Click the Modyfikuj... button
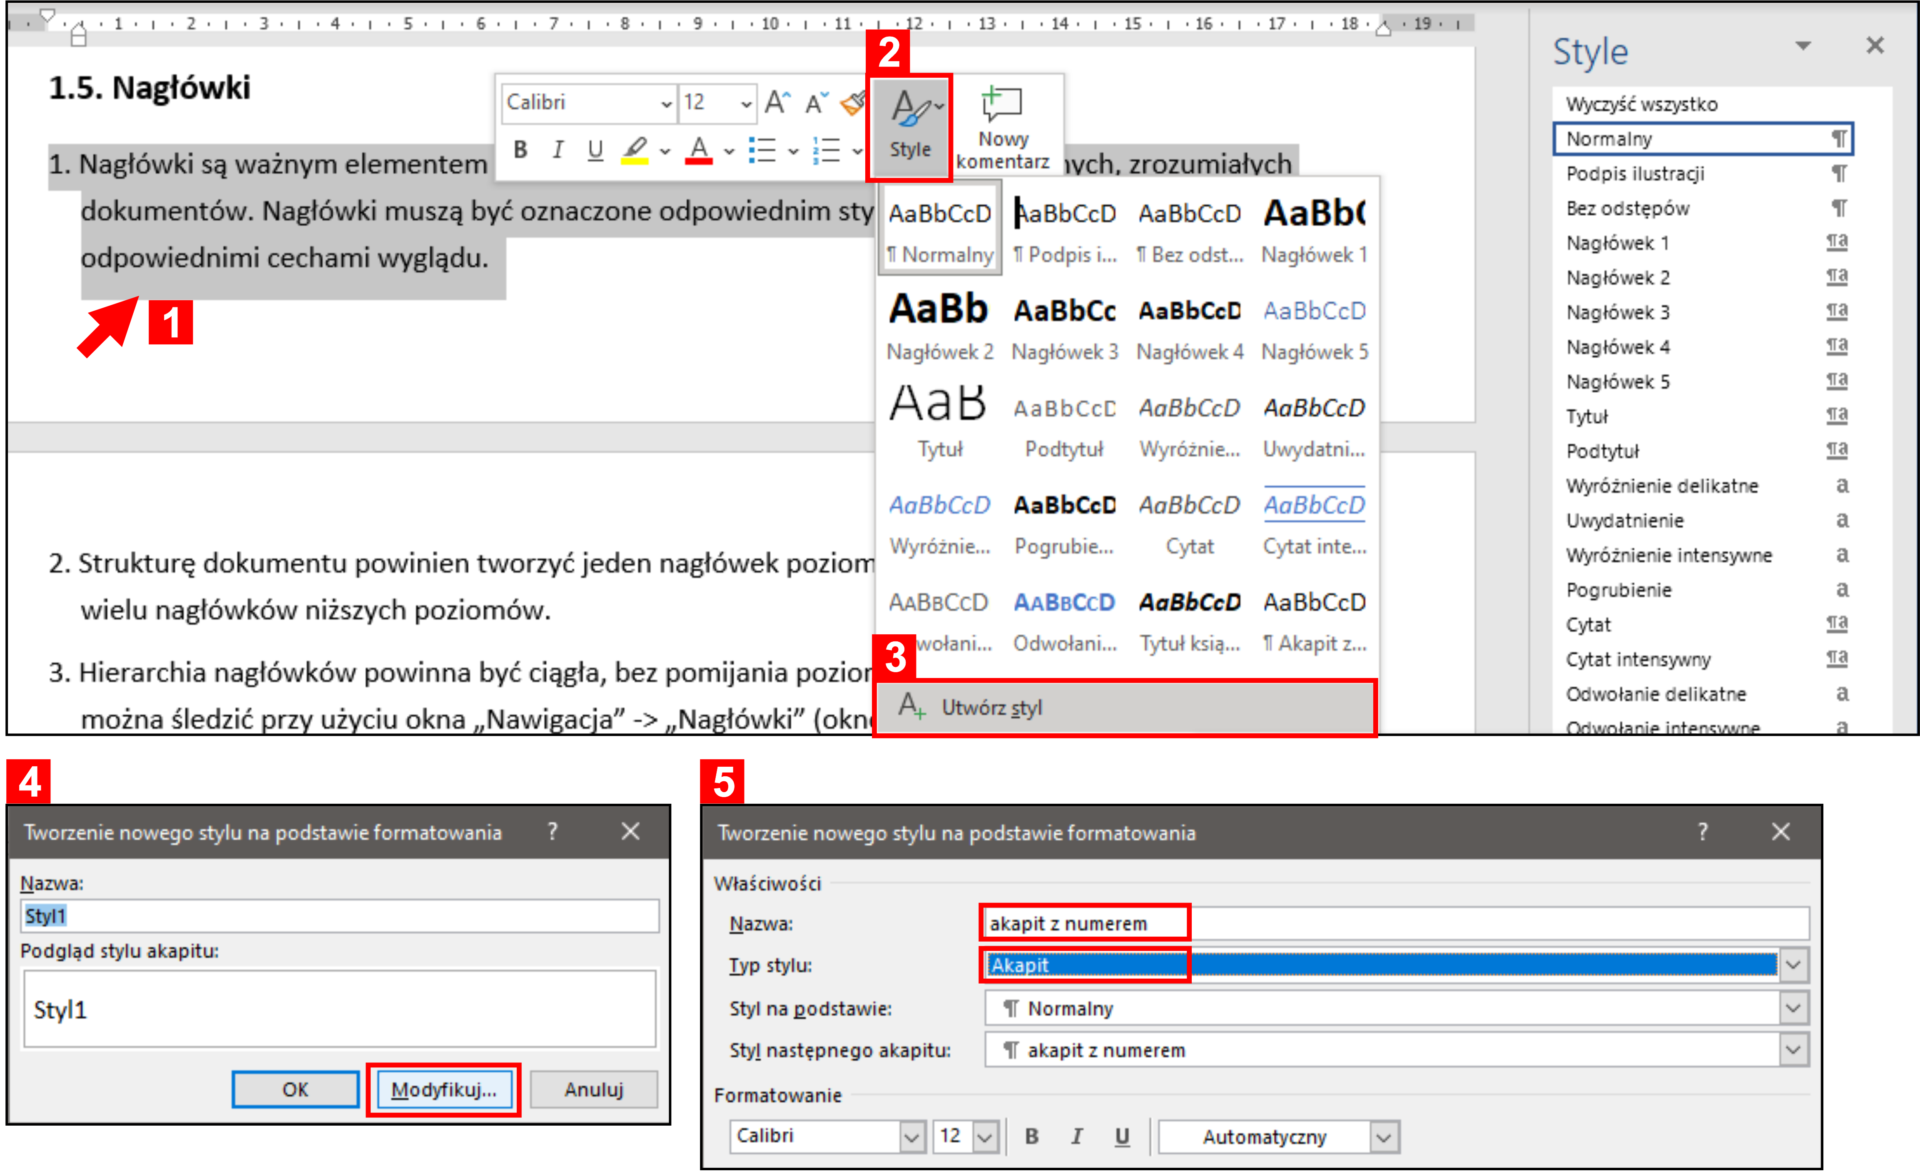This screenshot has height=1174, width=1920. (444, 1090)
